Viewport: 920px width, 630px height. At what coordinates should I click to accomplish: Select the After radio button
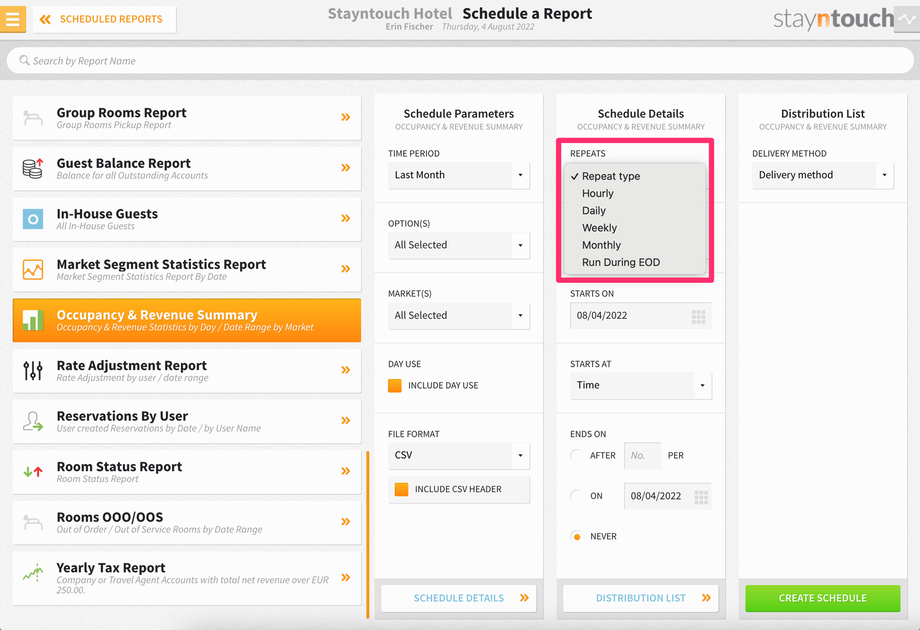pos(577,455)
